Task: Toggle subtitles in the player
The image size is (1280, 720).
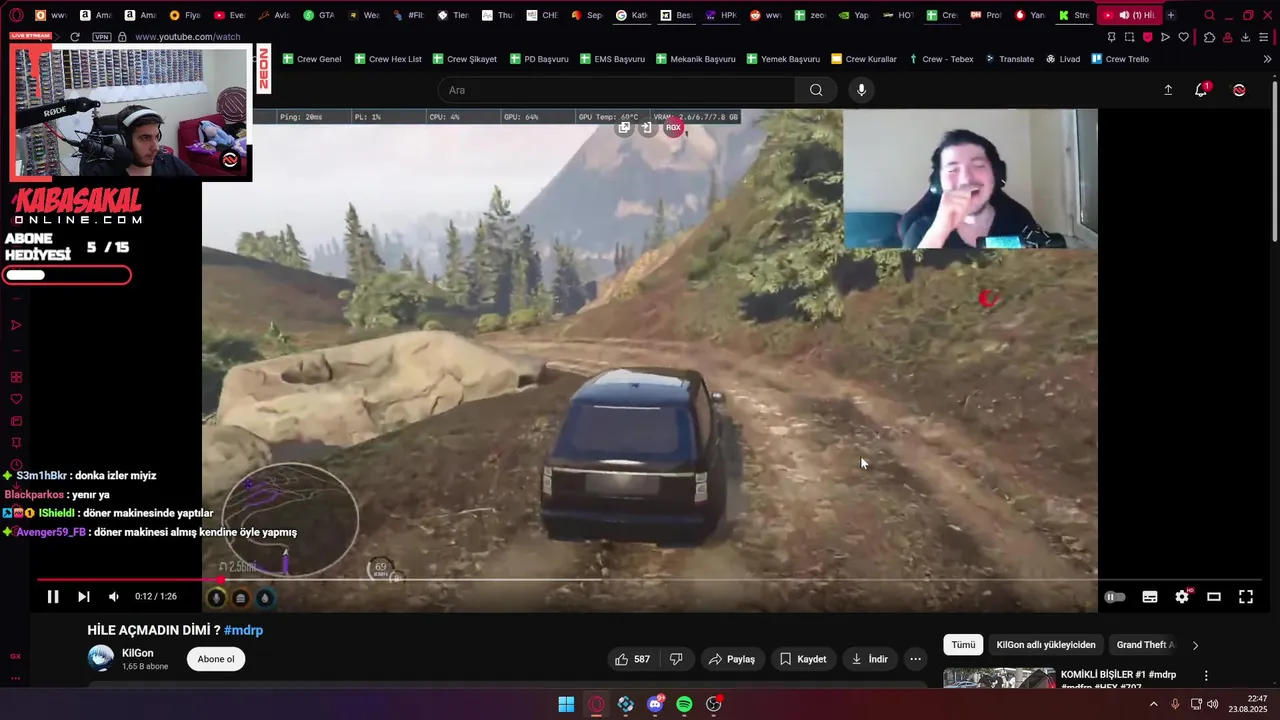Action: pos(1150,597)
